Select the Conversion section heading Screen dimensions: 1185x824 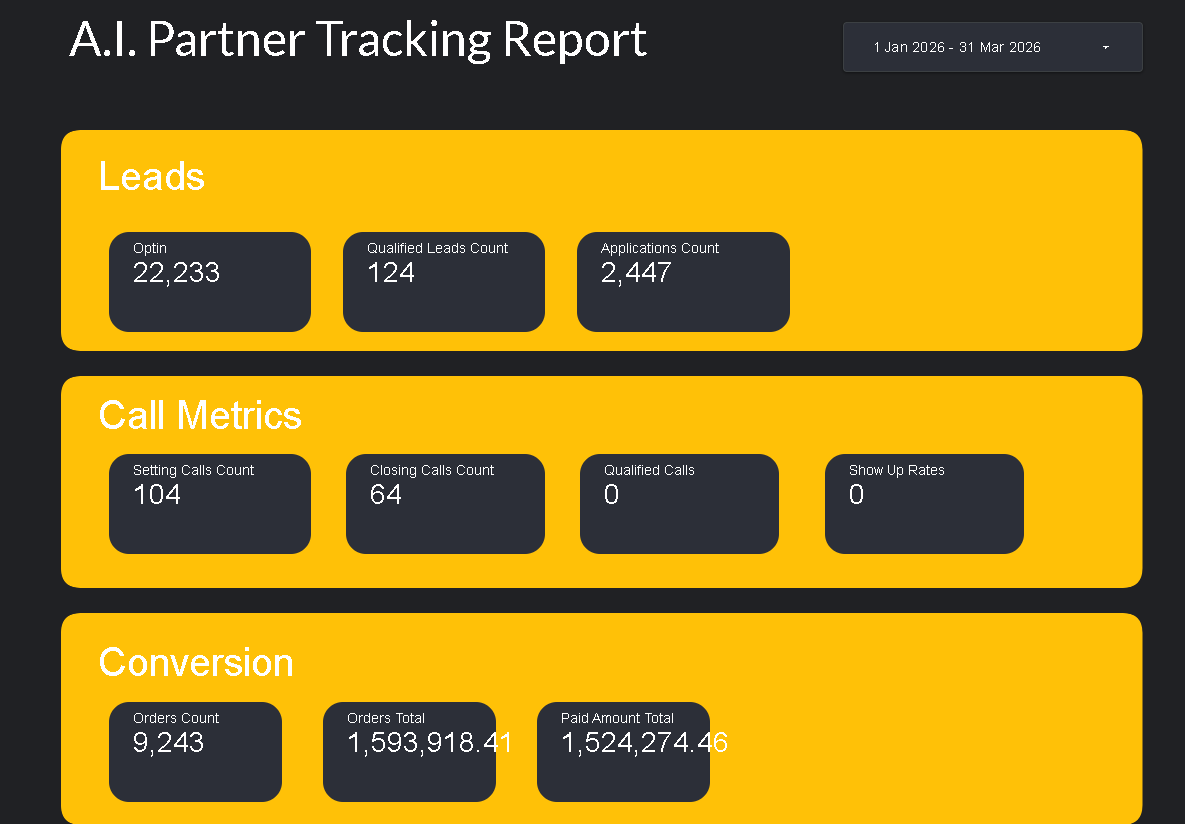click(196, 663)
